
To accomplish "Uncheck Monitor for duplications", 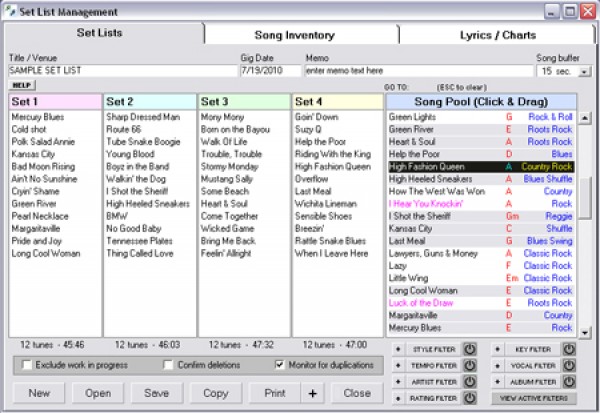I will (281, 365).
